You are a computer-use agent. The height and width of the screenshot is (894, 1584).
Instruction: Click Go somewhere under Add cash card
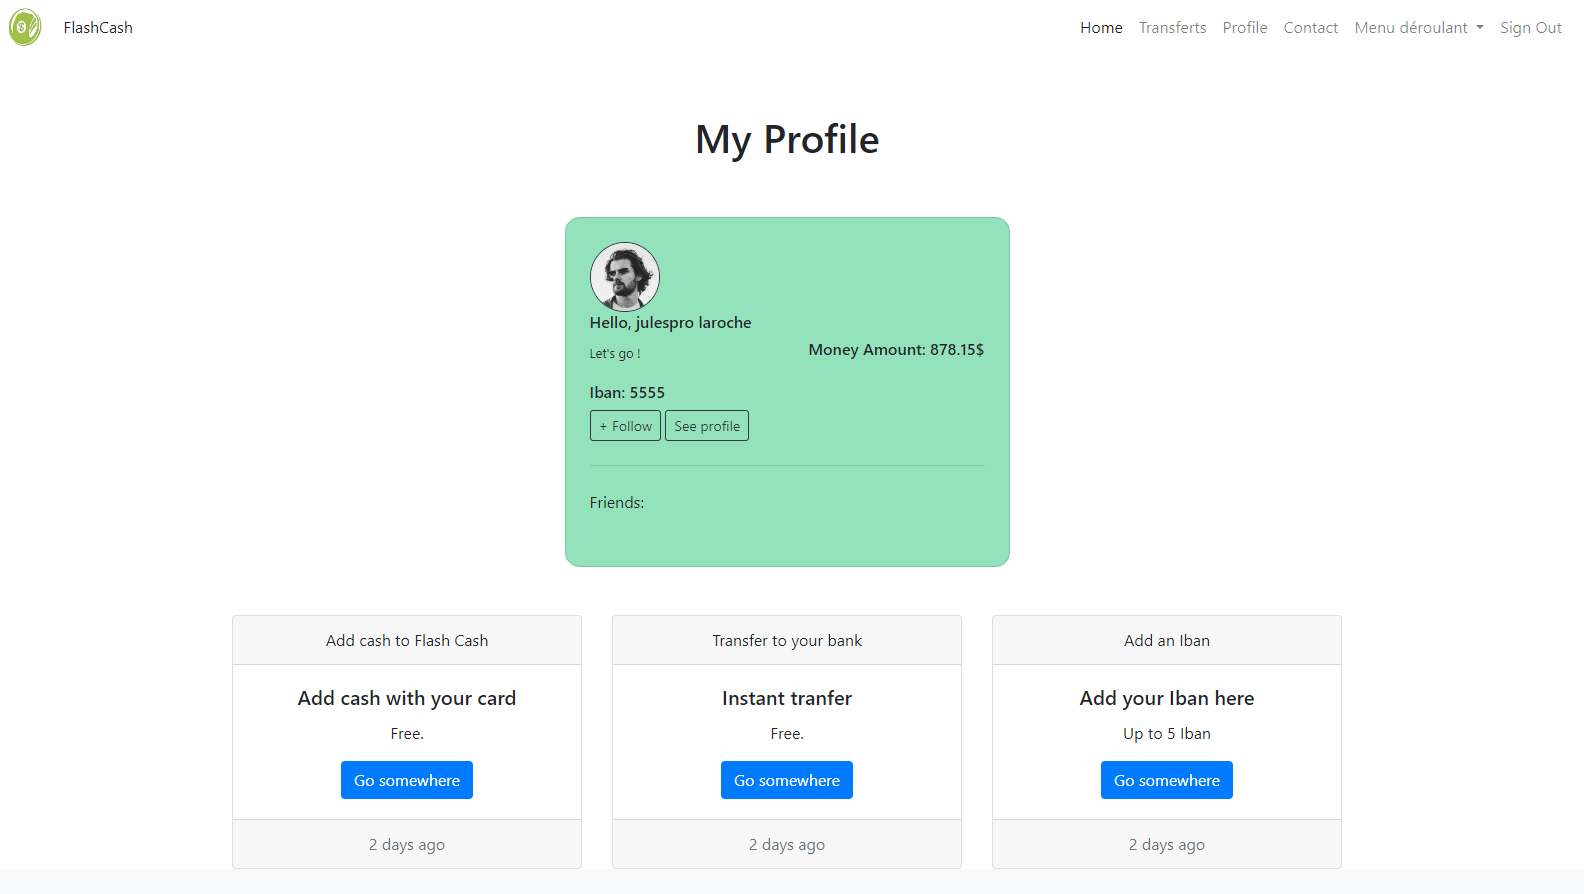[x=407, y=780]
